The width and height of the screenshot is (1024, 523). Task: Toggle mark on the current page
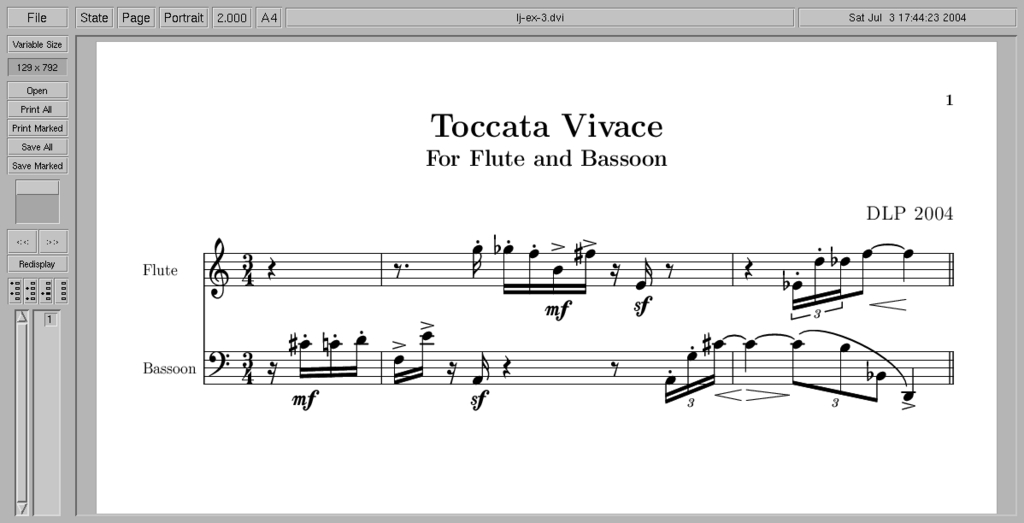click(x=45, y=291)
